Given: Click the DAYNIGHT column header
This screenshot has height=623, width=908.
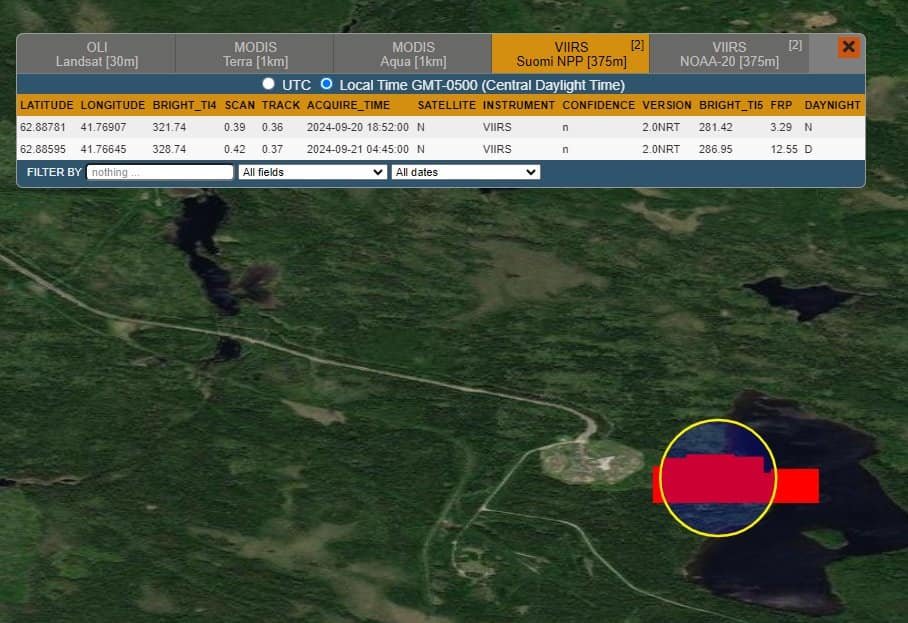Looking at the screenshot, I should tap(832, 105).
